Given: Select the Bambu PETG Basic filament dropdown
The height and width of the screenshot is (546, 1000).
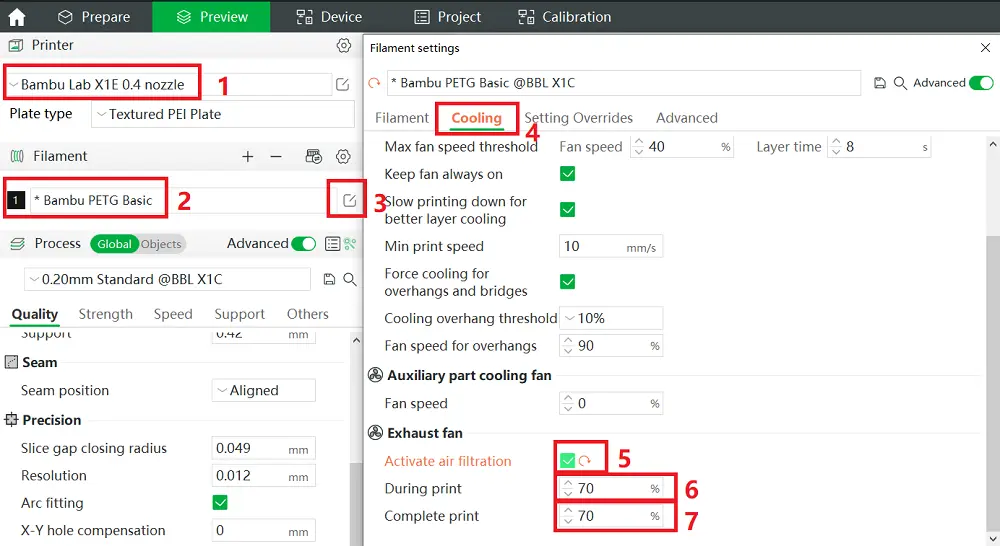Looking at the screenshot, I should coord(182,200).
